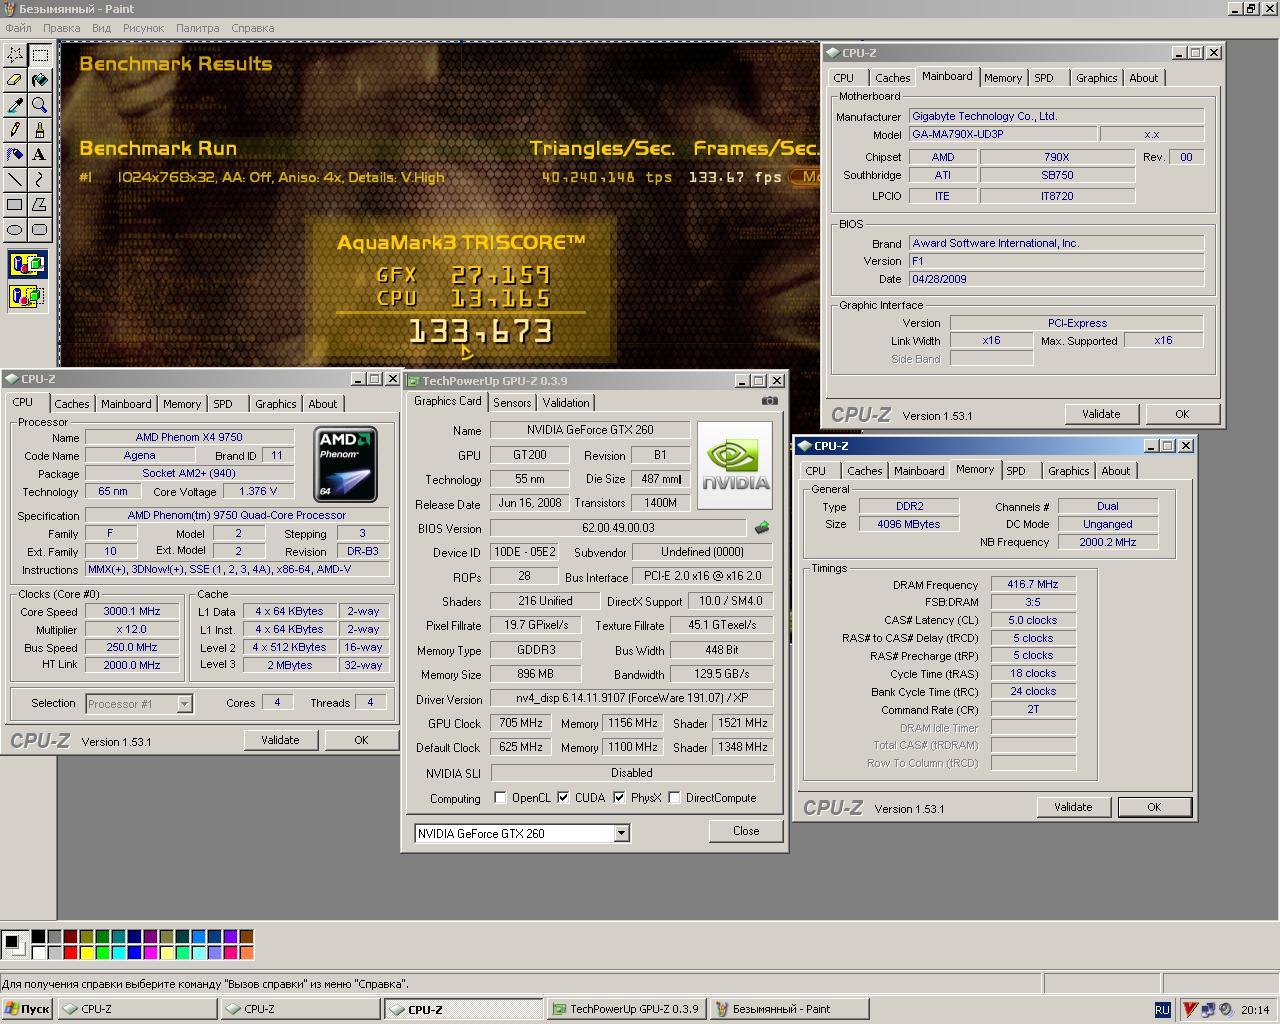Open the Палитра menu in Paint
Screen dimensions: 1280x1024
198,28
